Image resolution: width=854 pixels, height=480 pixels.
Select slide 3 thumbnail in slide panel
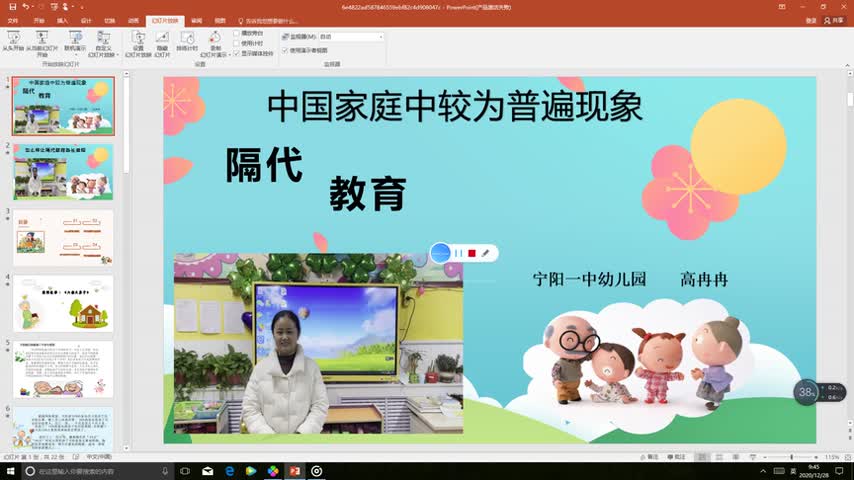click(x=63, y=238)
